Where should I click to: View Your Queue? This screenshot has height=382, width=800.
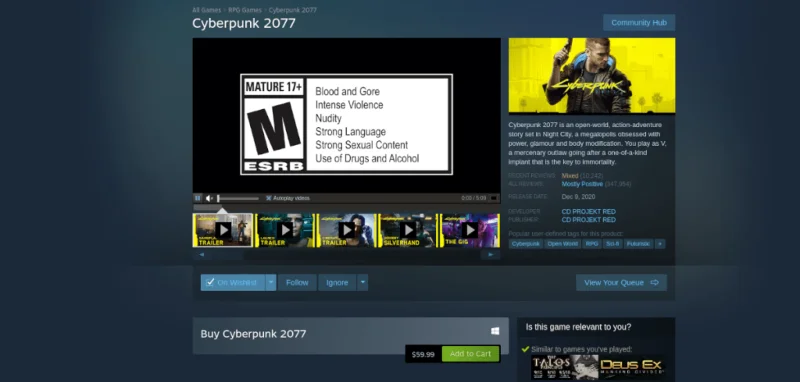click(x=621, y=283)
